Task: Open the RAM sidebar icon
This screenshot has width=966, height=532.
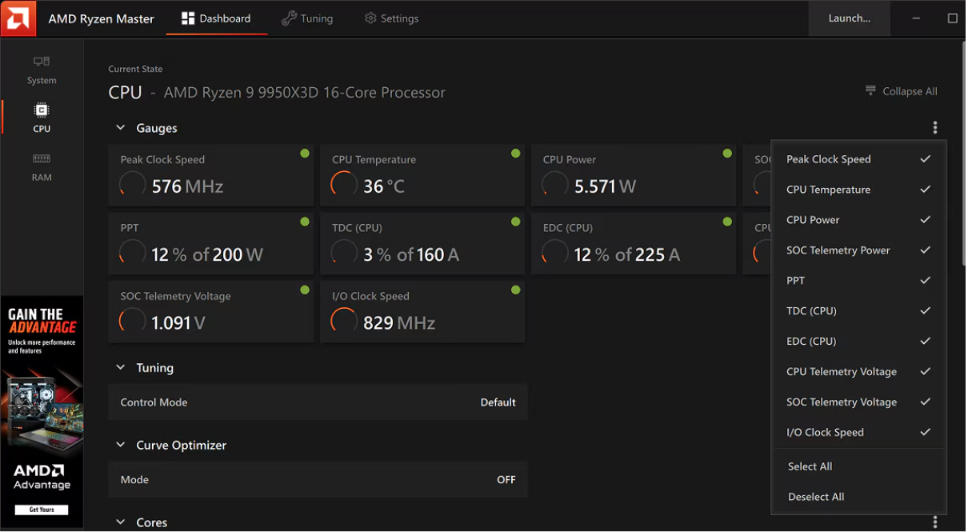Action: [x=41, y=159]
